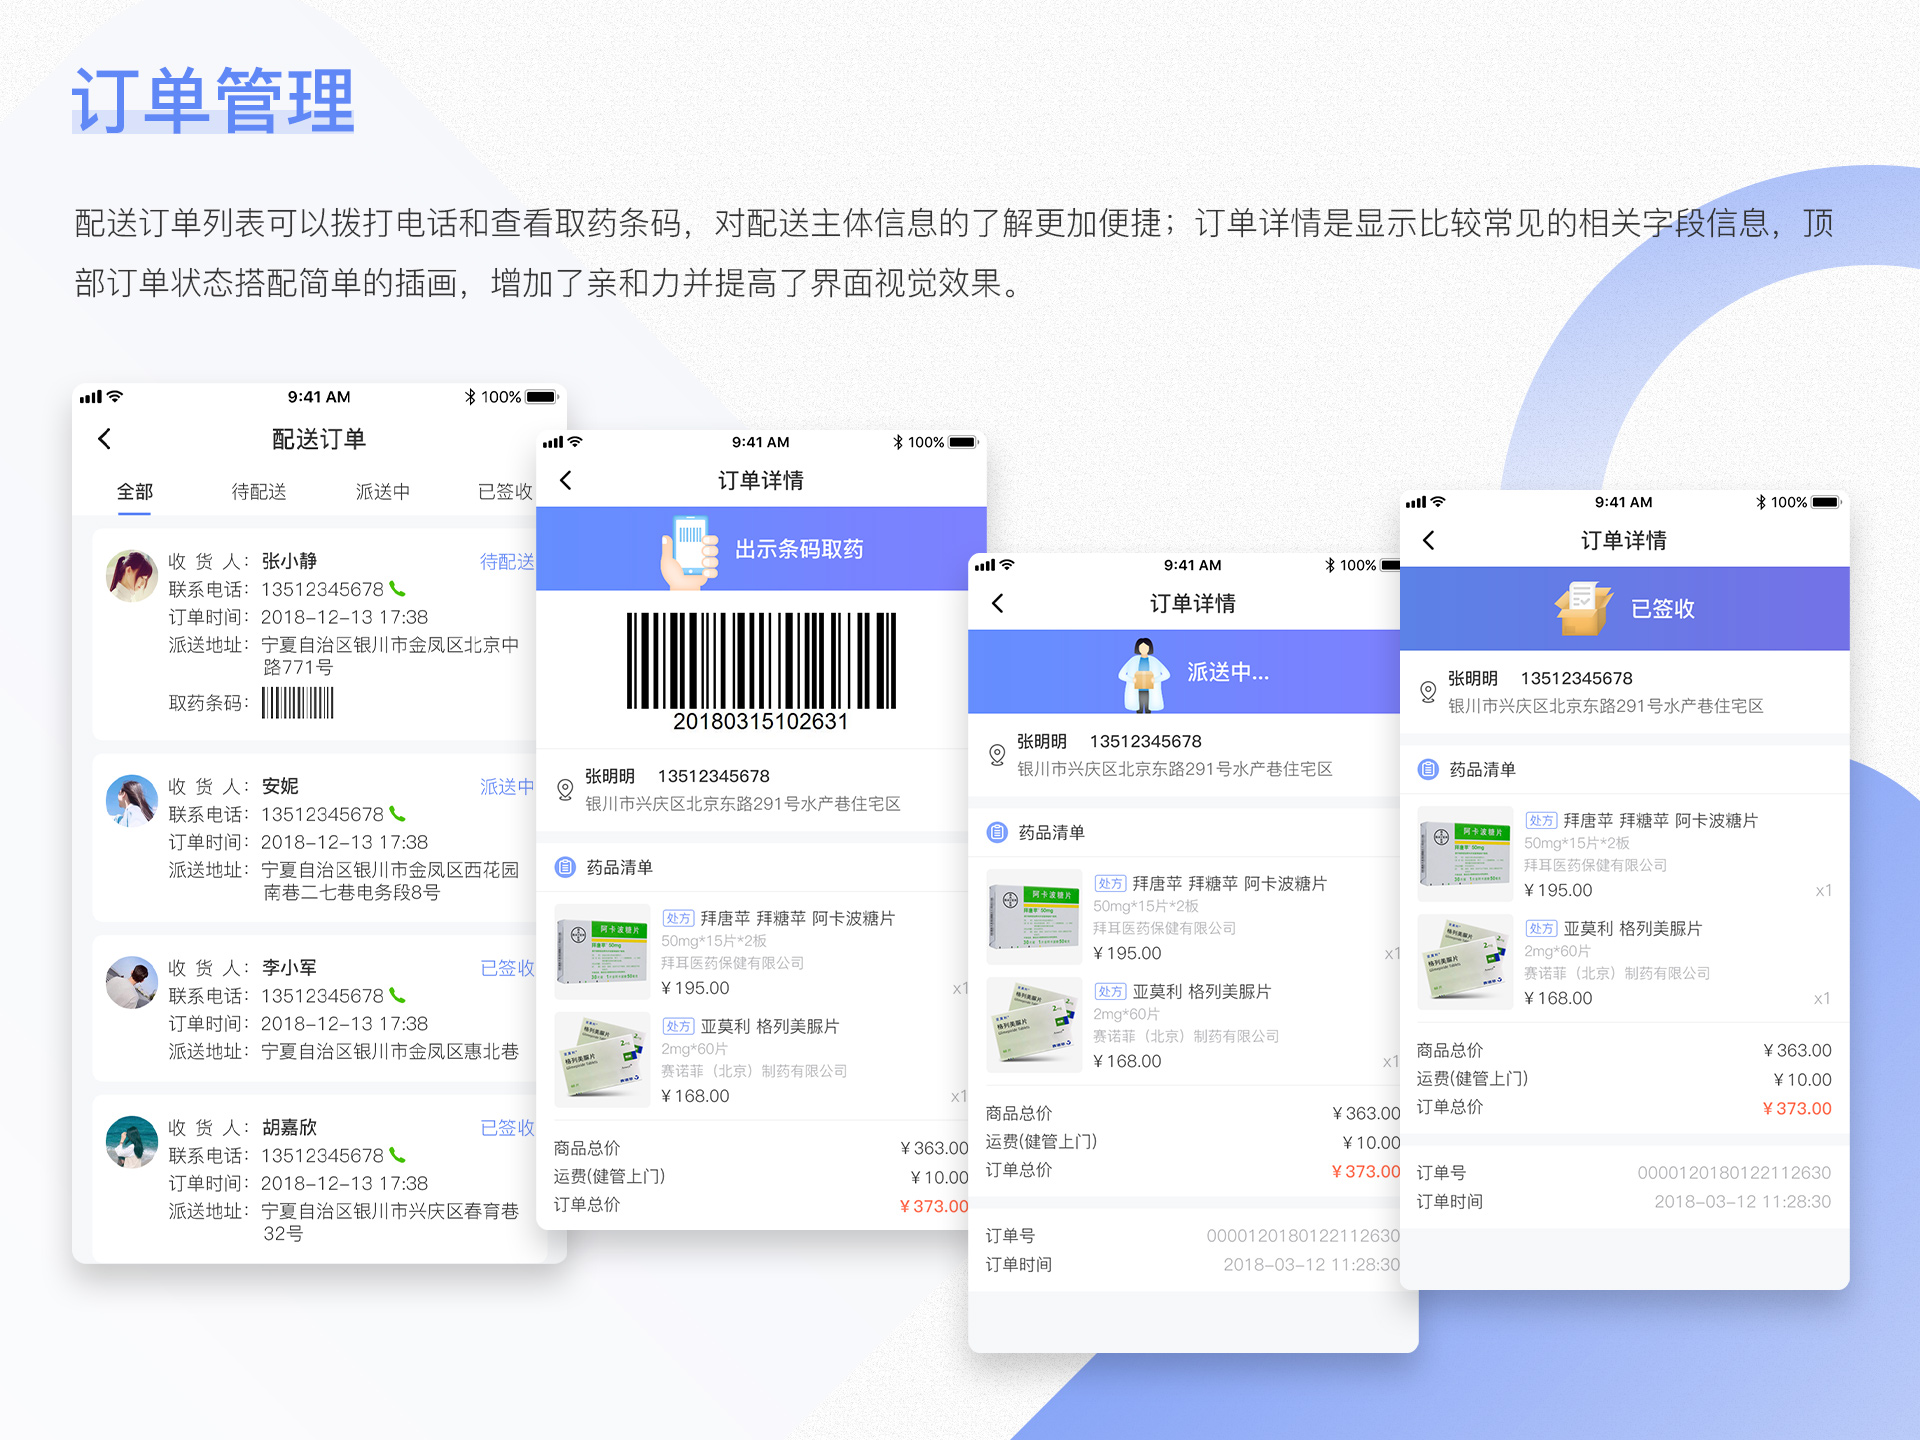Tap battery indicator in 配送订单 status bar

click(542, 397)
